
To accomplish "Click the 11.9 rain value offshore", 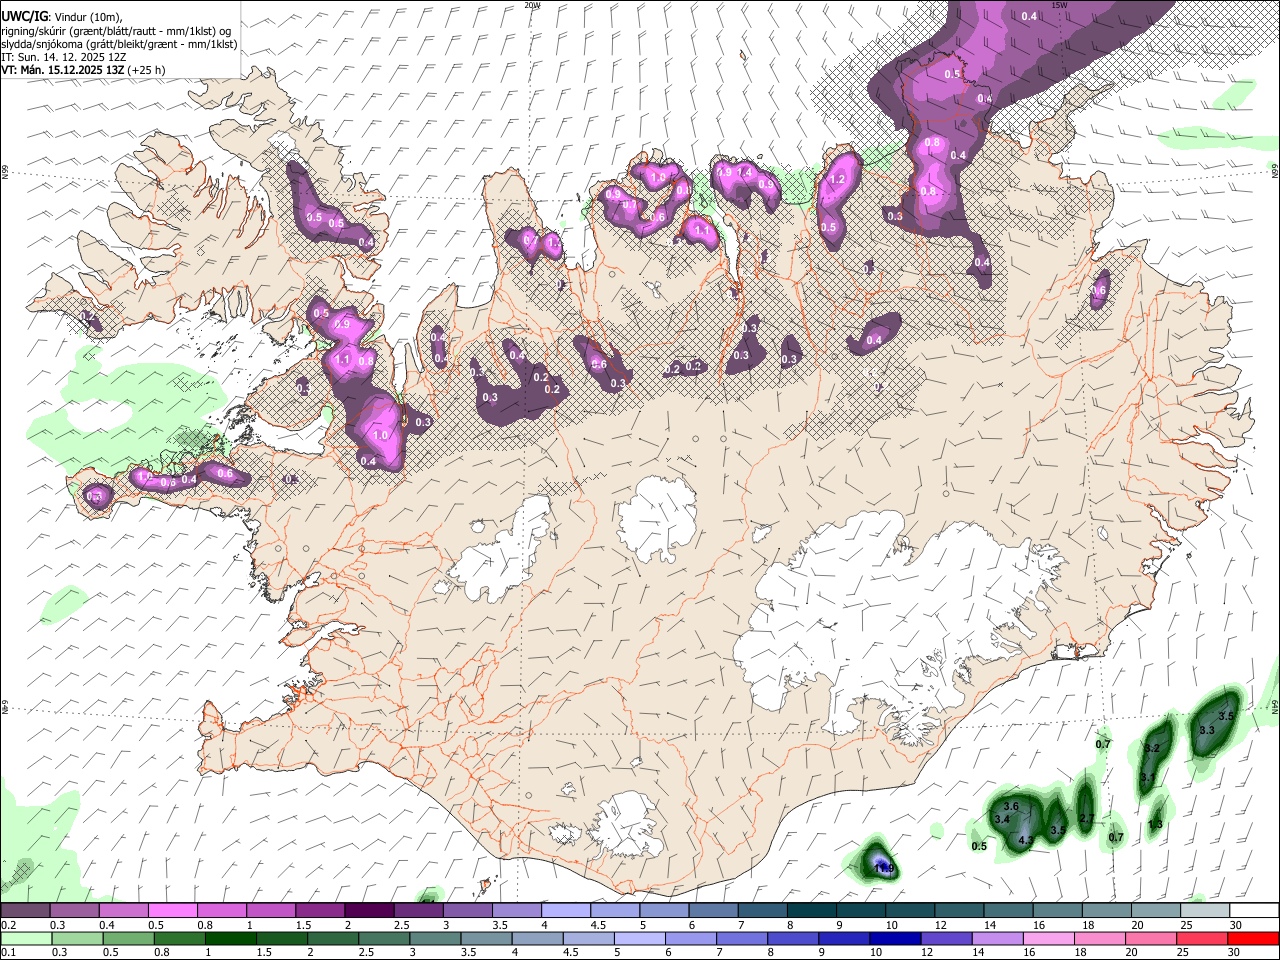I will pyautogui.click(x=884, y=868).
